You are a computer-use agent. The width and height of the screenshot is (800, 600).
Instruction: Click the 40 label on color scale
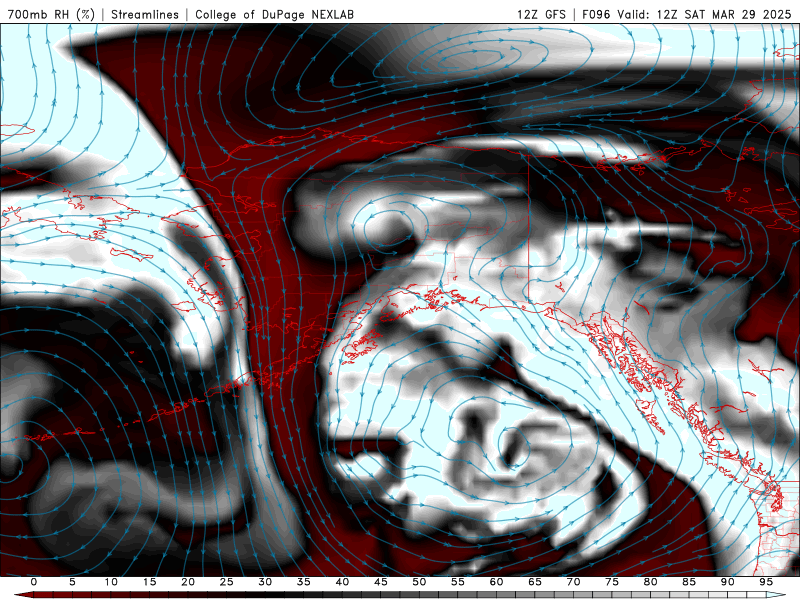[x=342, y=582]
